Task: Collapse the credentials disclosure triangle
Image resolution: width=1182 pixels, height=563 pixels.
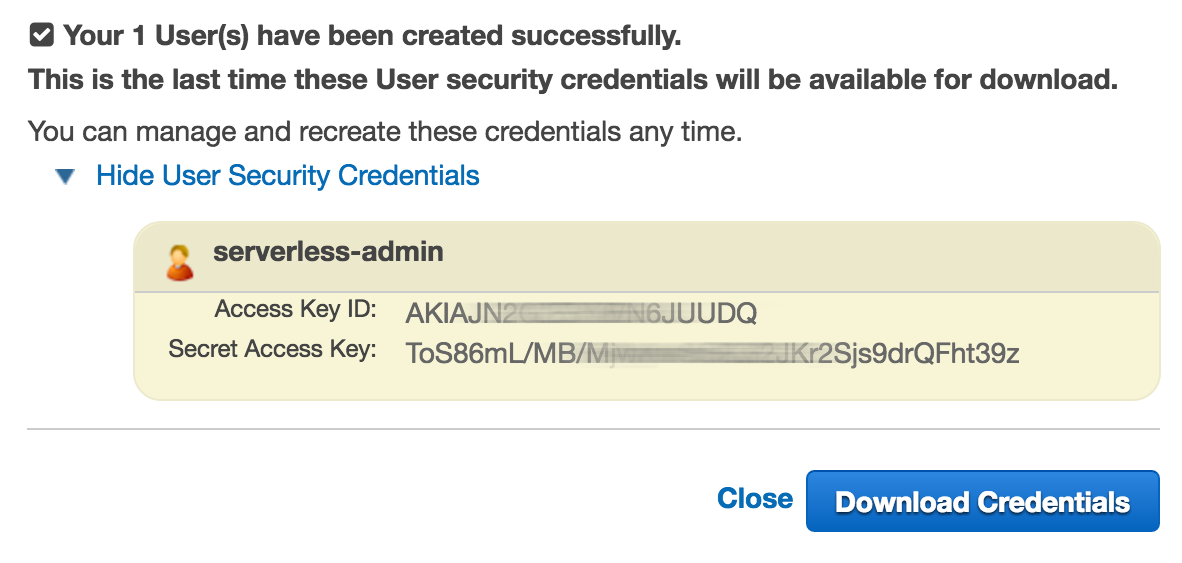Action: pos(66,177)
